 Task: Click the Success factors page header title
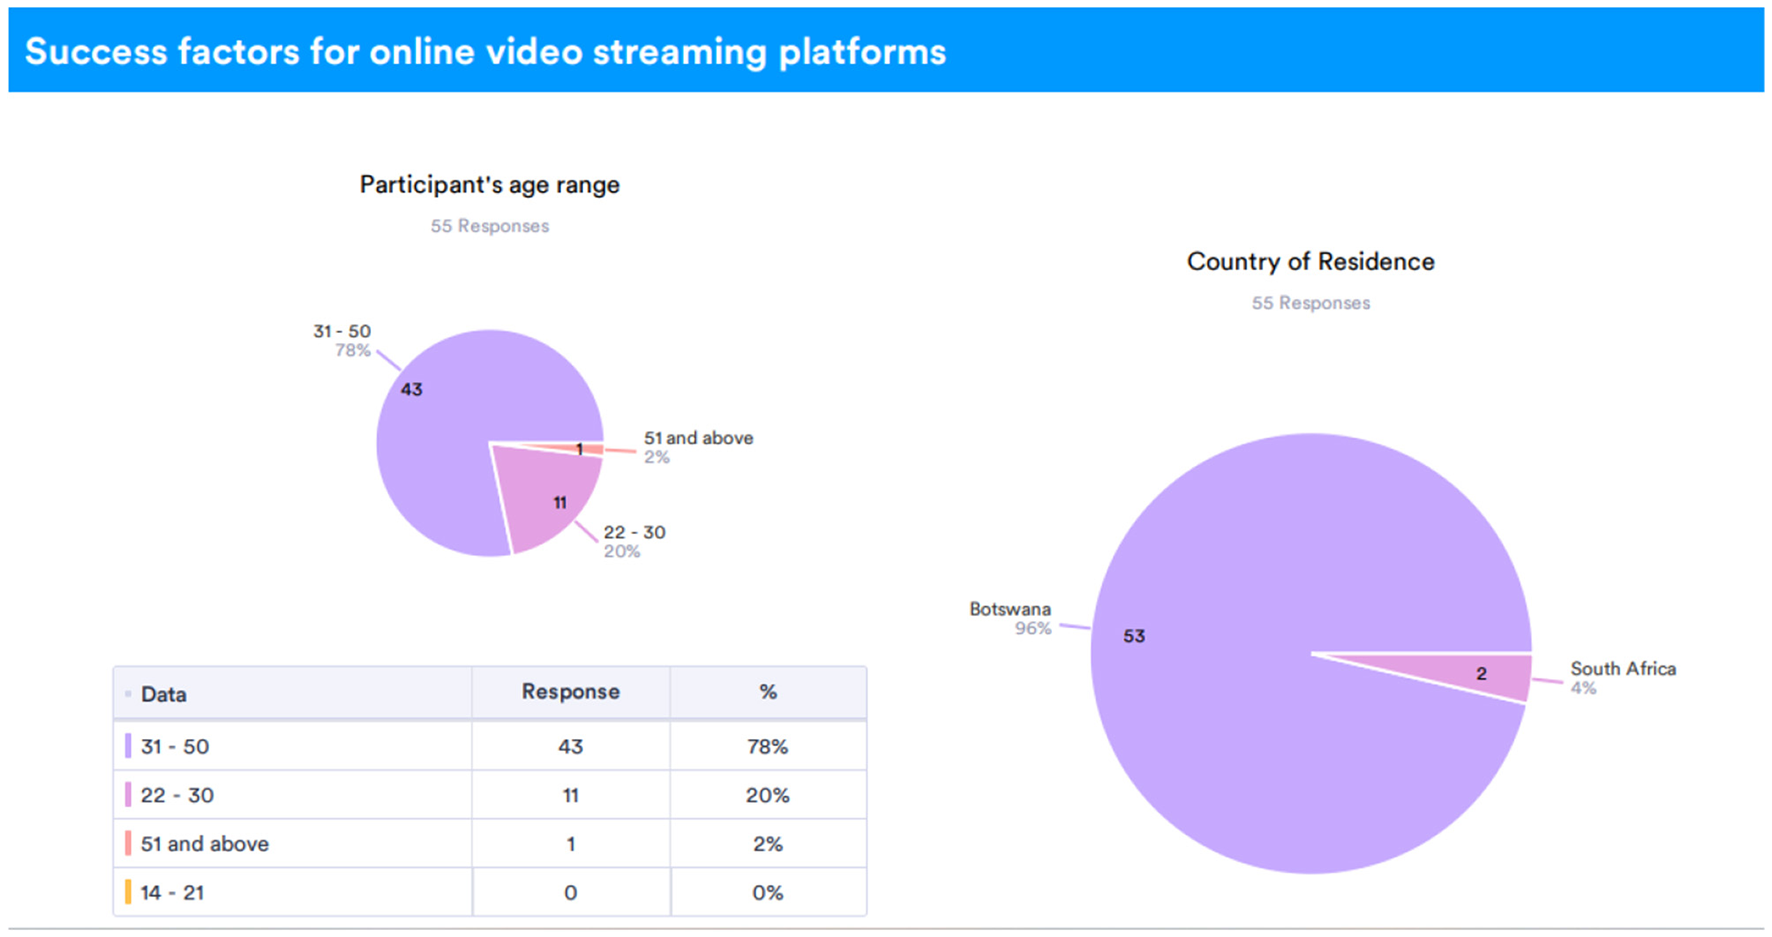click(485, 52)
